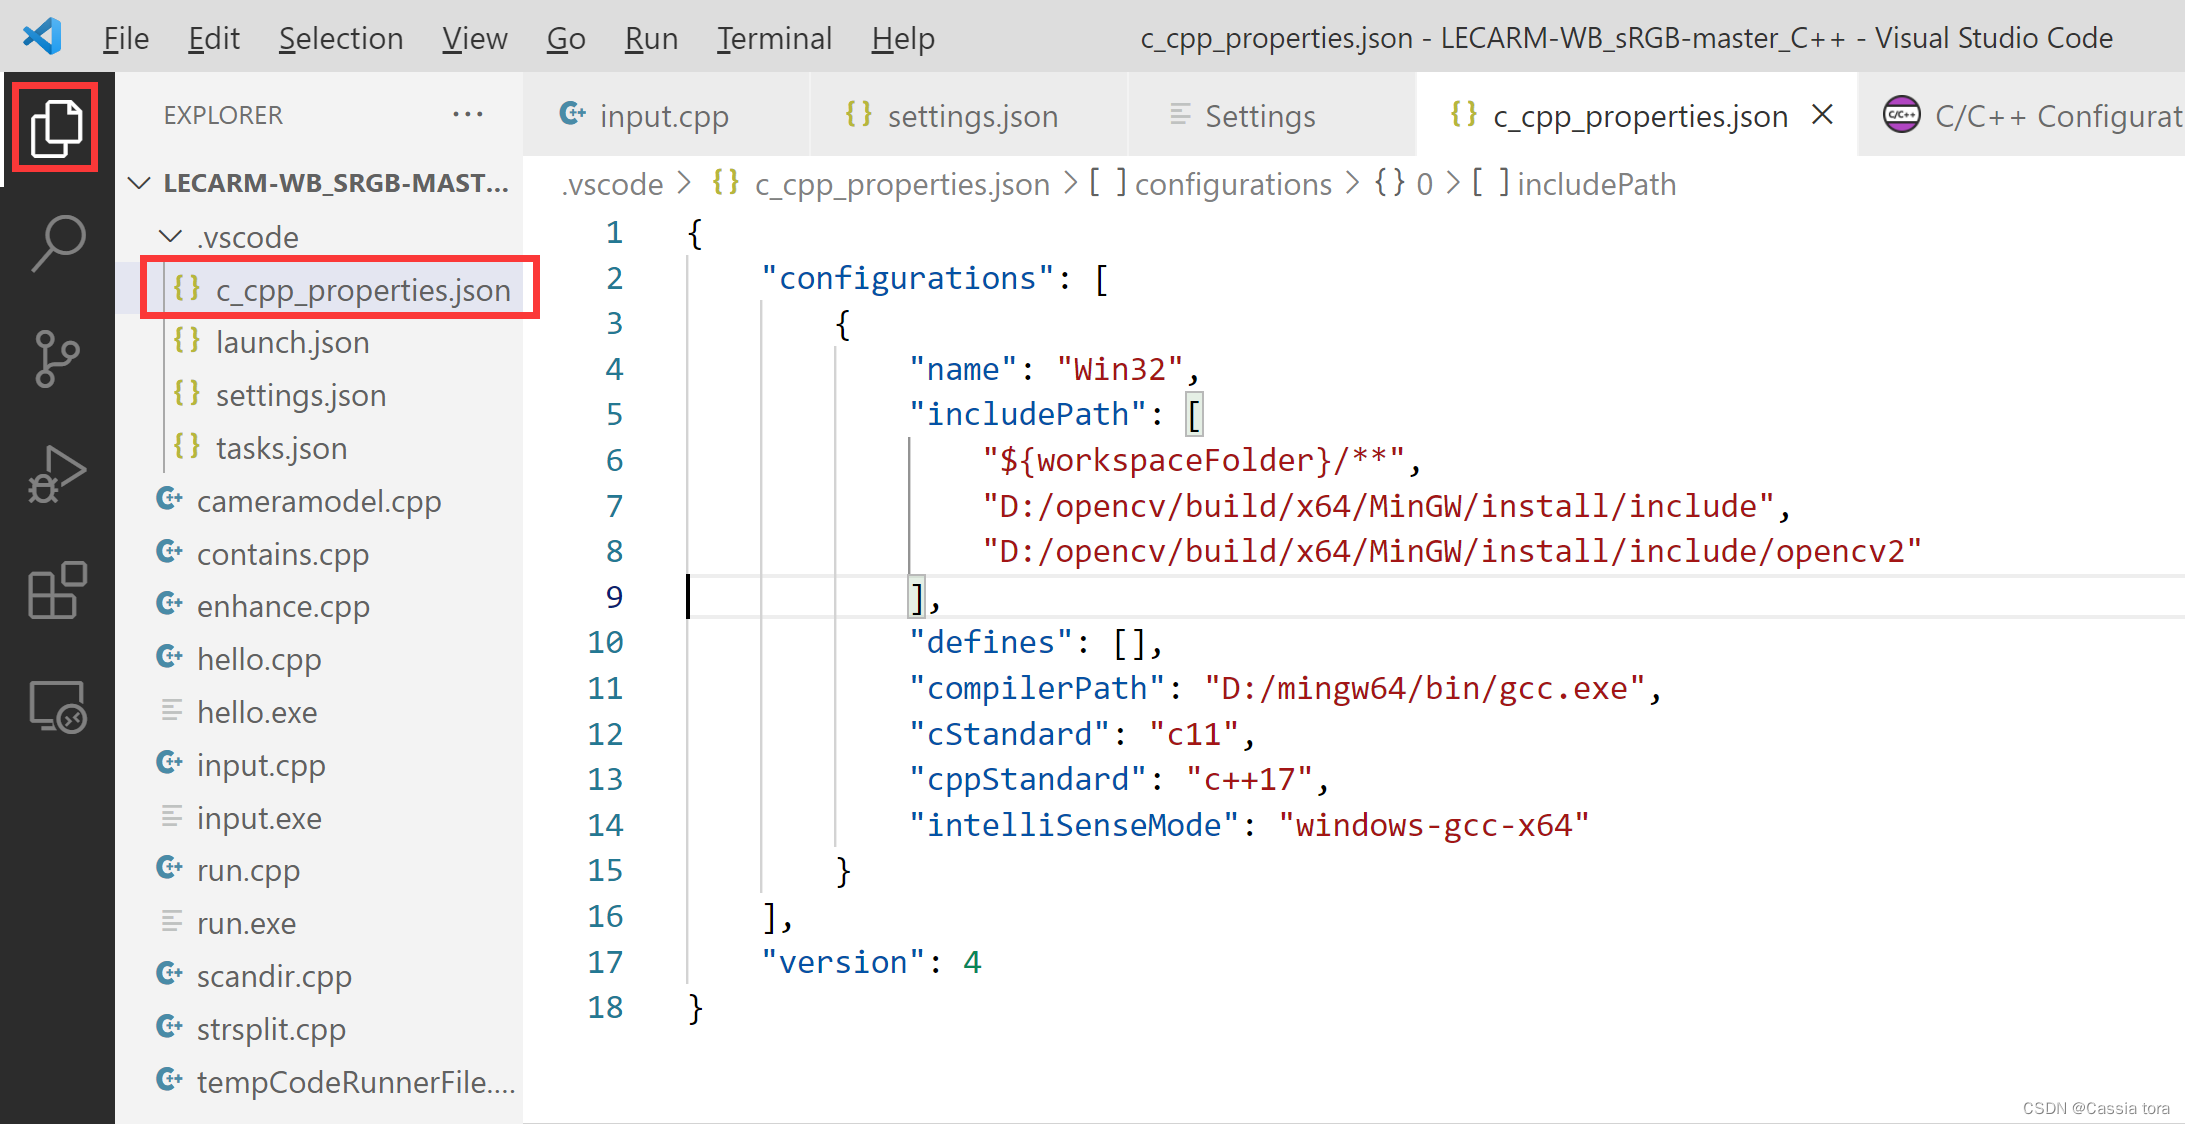The image size is (2185, 1124).
Task: Open the configurations breadcrumb dropdown
Action: pos(1234,183)
